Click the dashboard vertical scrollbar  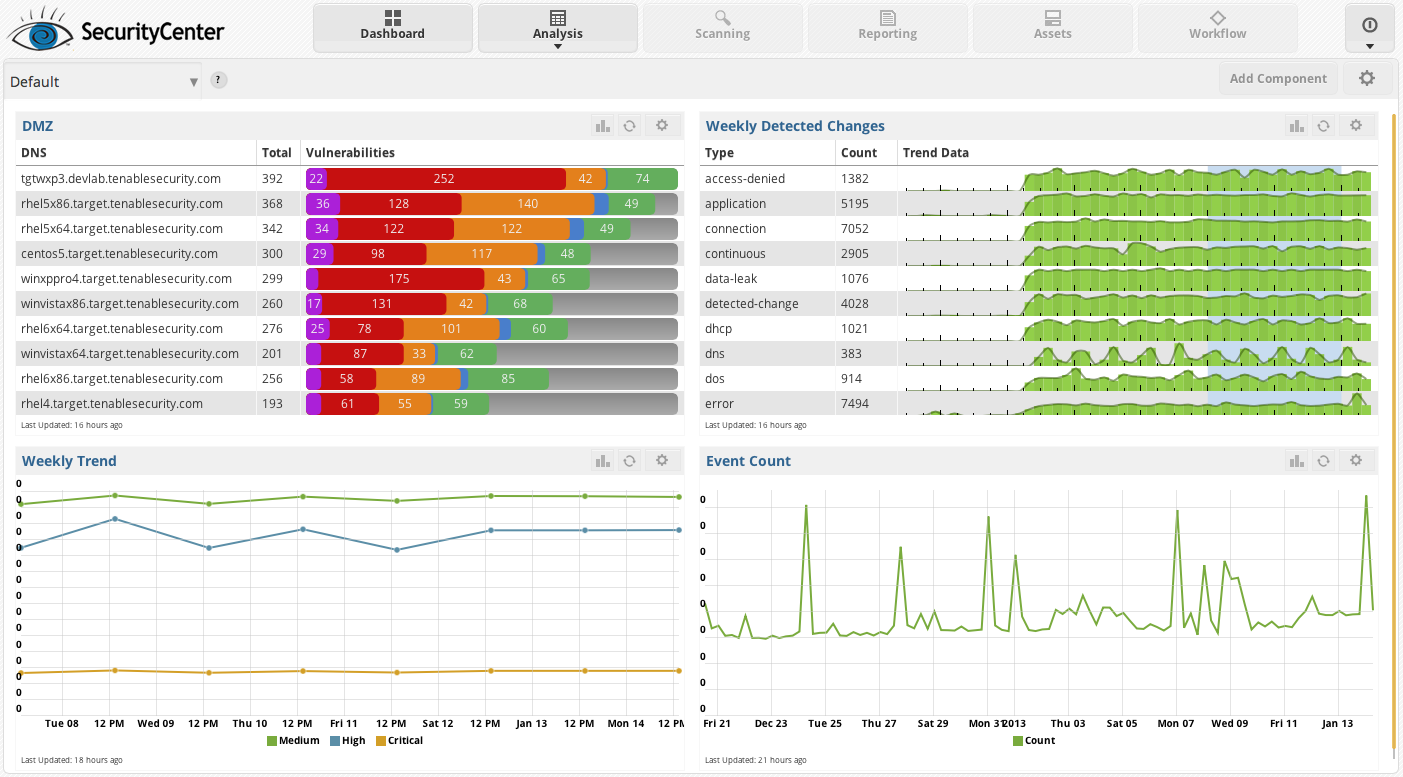coord(1395,430)
